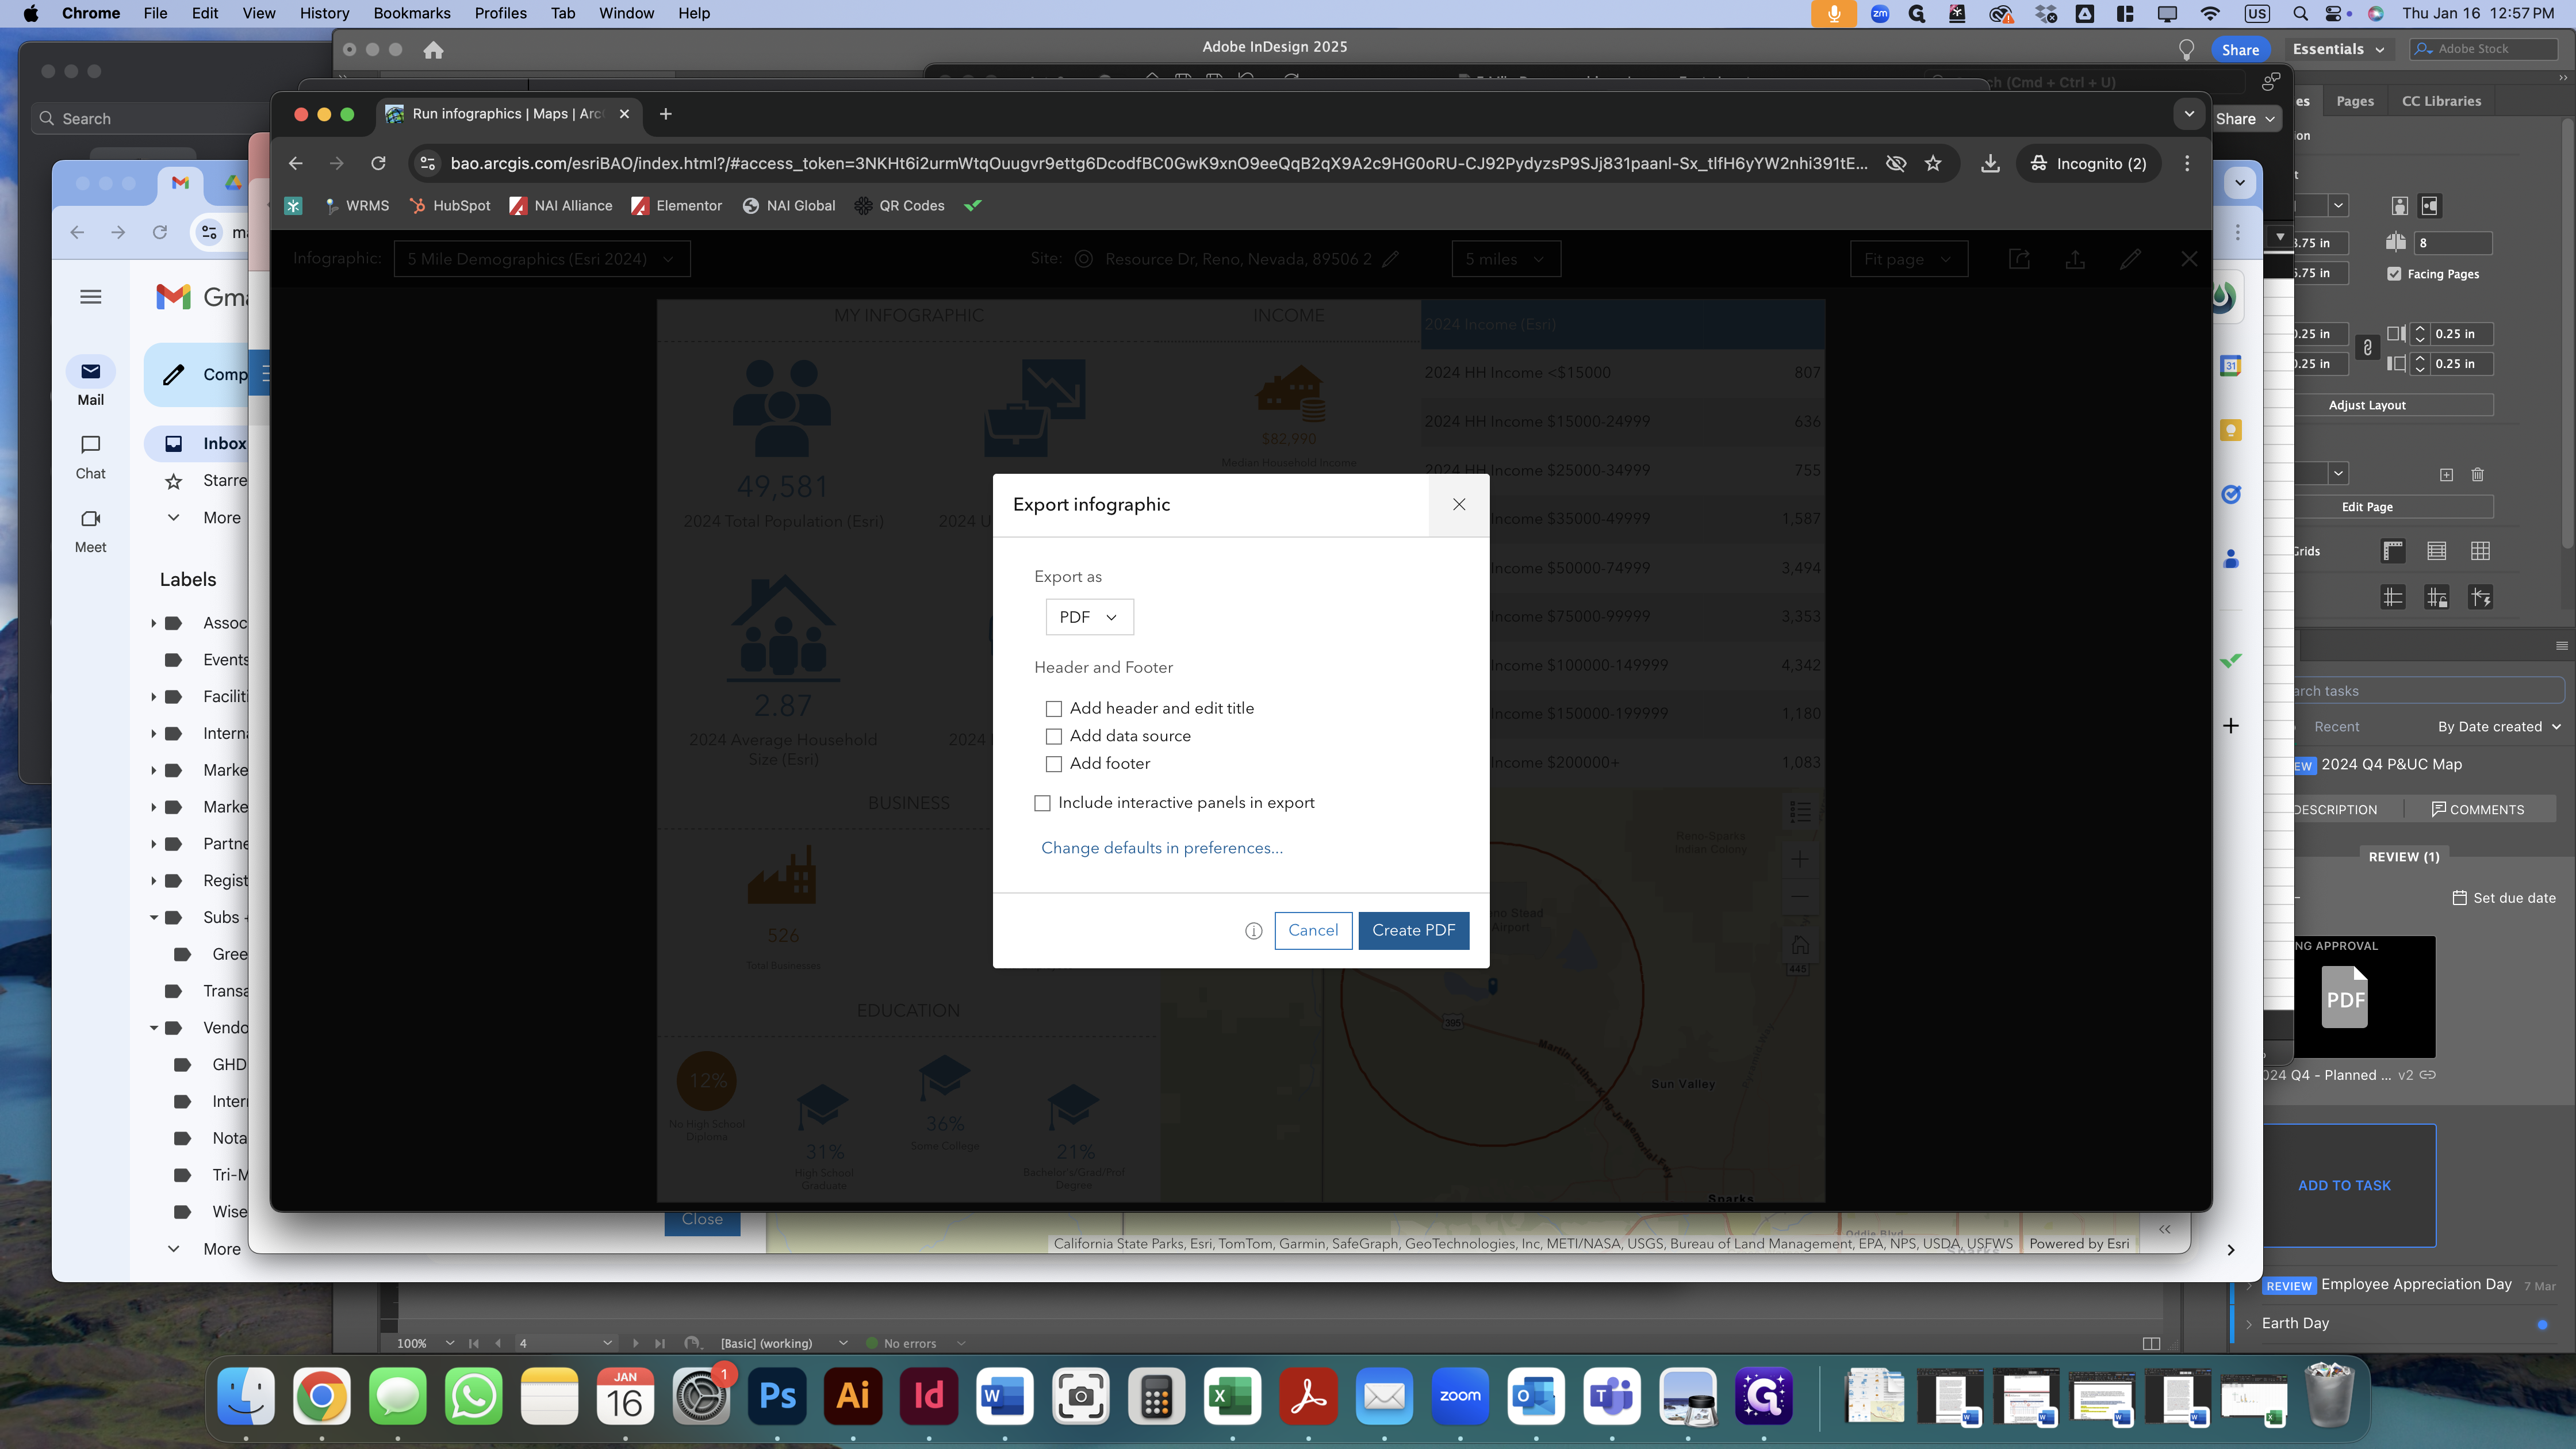Open Chrome downloads icon

(x=1990, y=164)
